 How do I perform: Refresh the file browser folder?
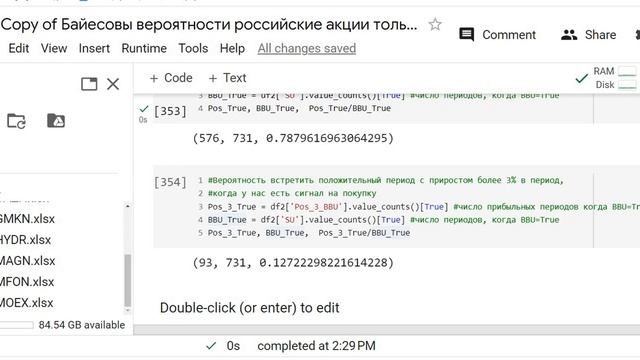(17, 121)
